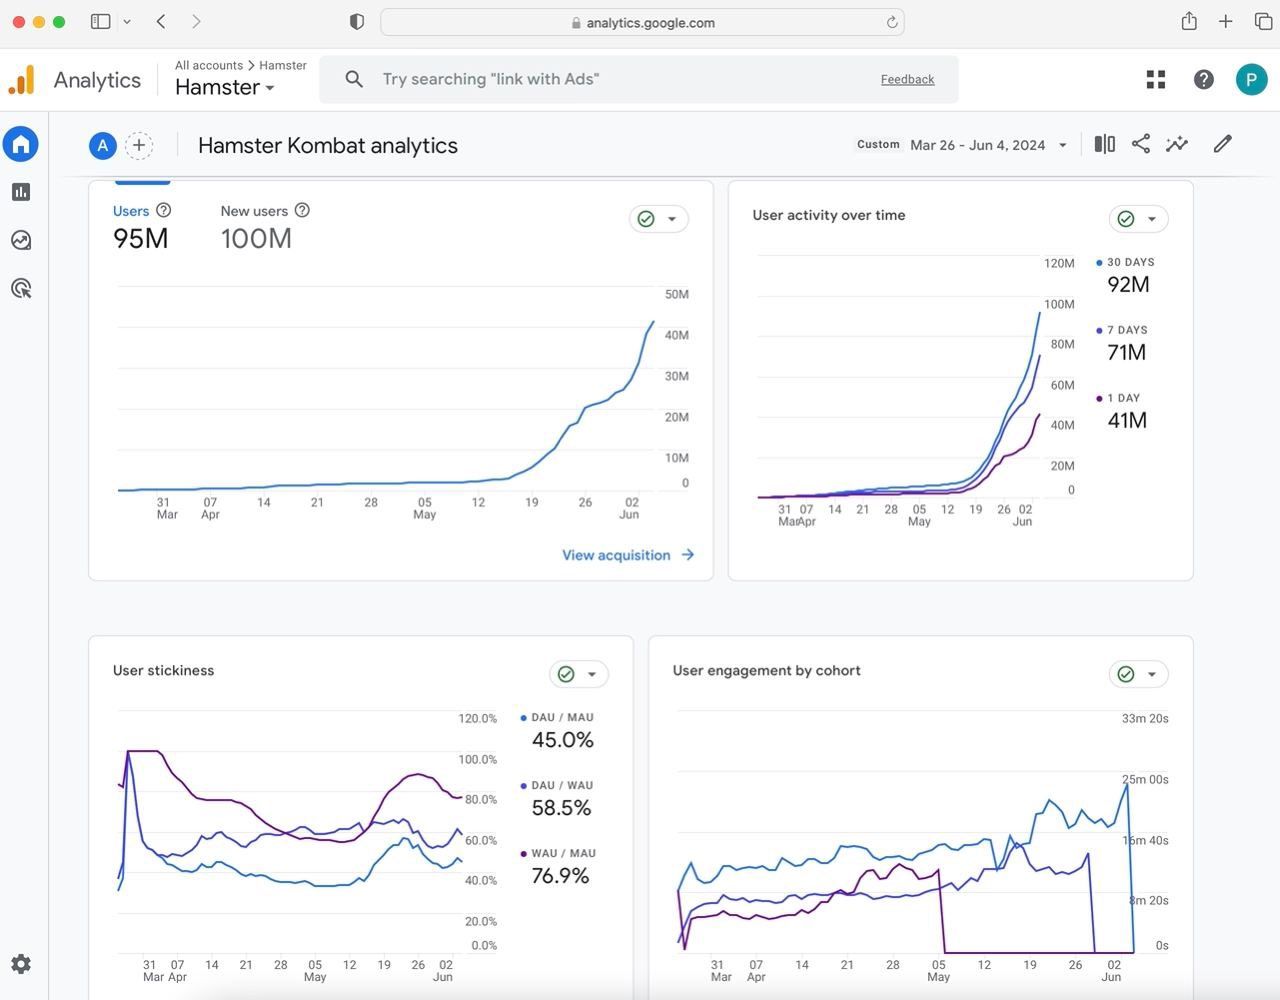Screen dimensions: 1280x1000
Task: Expand the Hamster account selector dropdown
Action: pyautogui.click(x=225, y=88)
